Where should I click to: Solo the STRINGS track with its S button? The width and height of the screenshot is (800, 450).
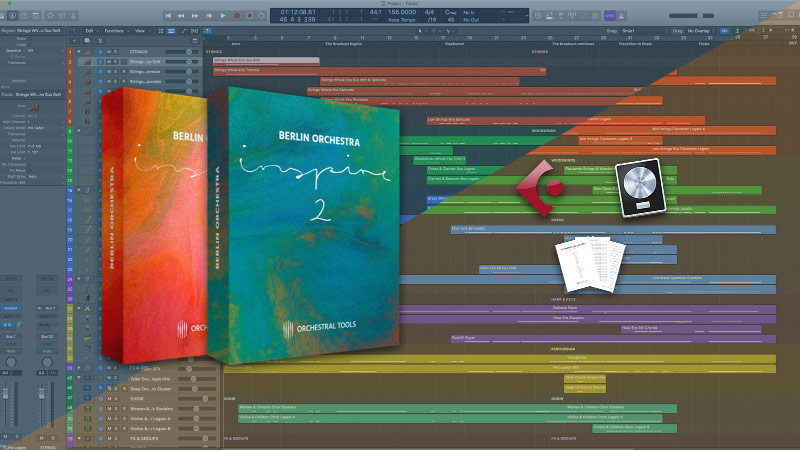[x=115, y=52]
